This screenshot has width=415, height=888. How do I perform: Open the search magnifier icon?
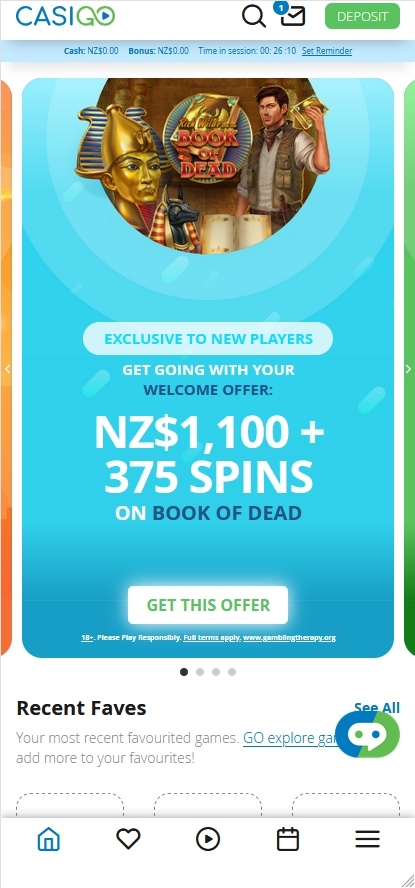tap(254, 16)
